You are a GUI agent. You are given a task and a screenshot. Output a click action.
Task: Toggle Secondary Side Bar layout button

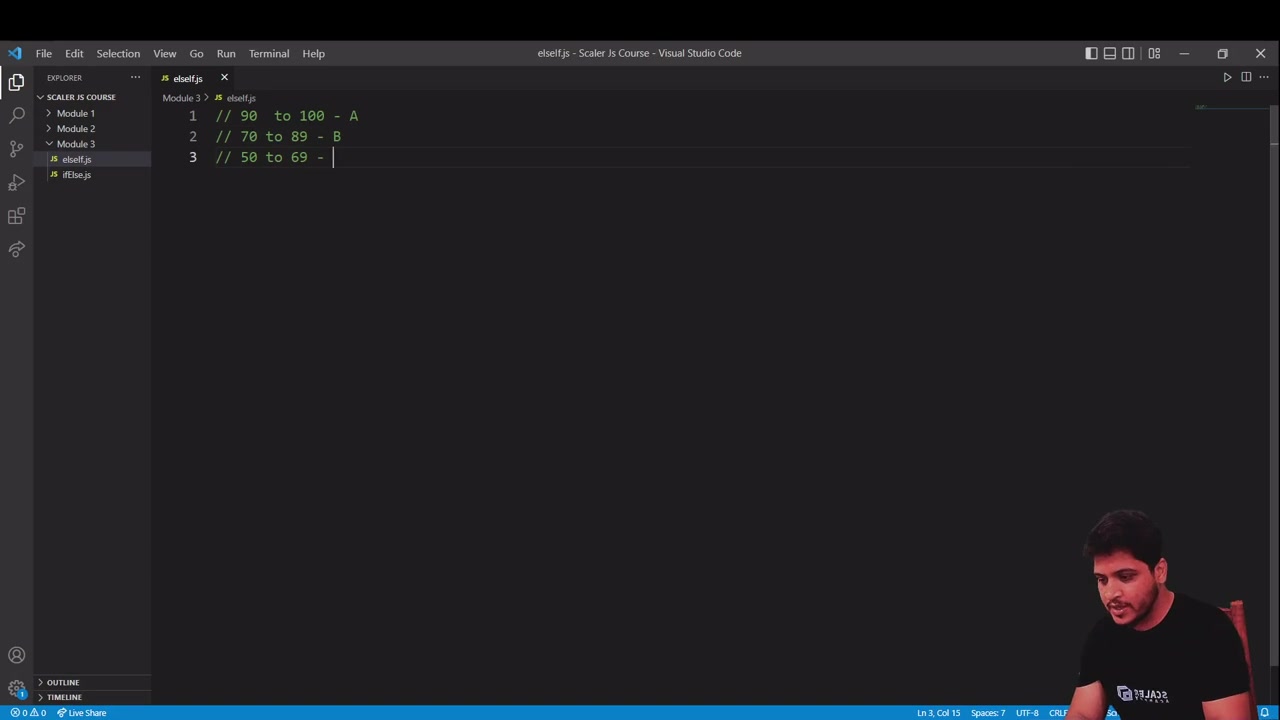pos(1128,53)
